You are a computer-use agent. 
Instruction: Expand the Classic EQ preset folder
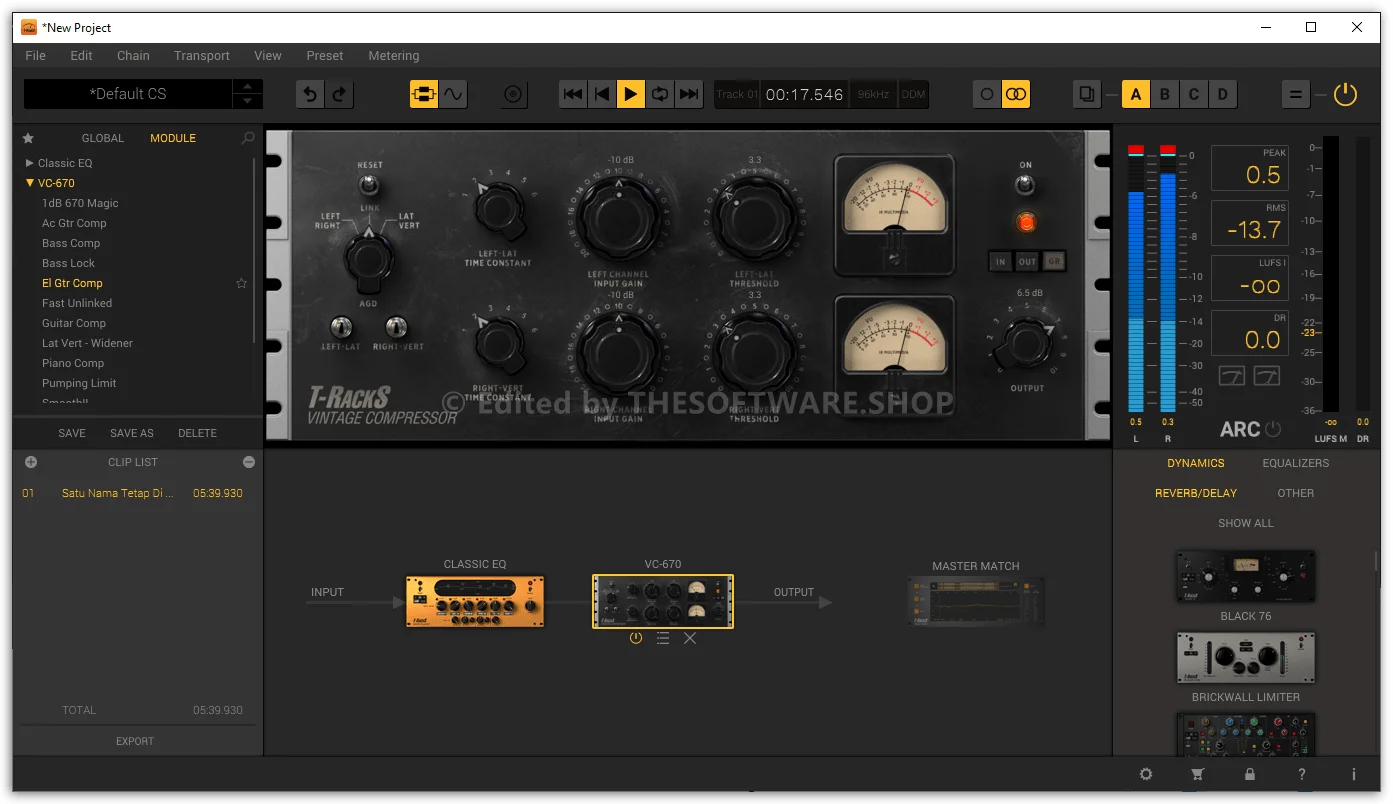[x=30, y=163]
